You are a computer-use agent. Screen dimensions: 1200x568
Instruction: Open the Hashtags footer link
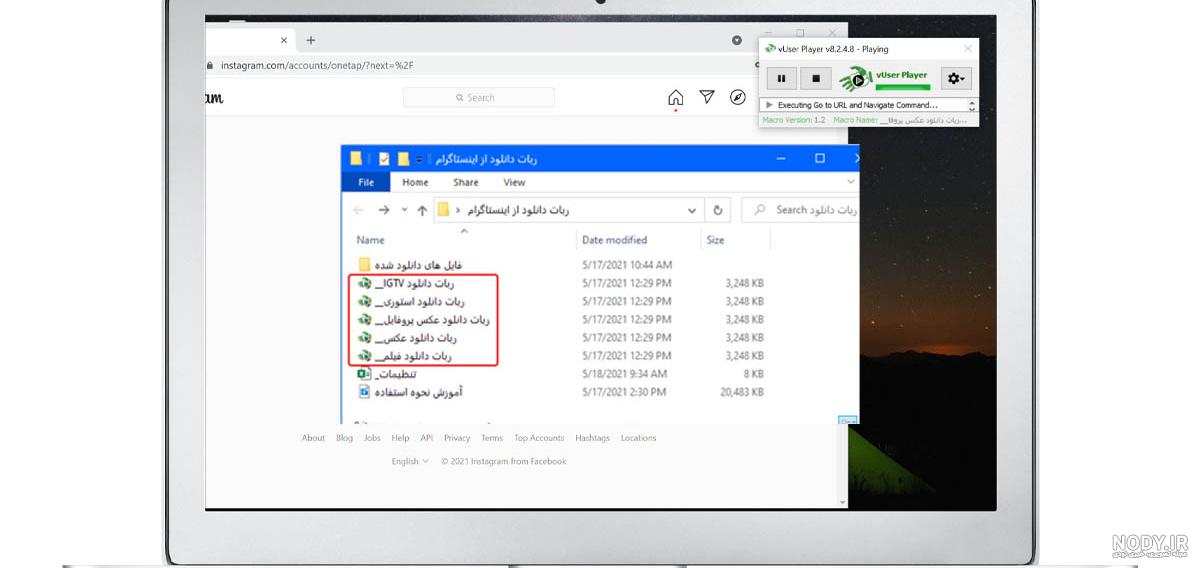593,438
